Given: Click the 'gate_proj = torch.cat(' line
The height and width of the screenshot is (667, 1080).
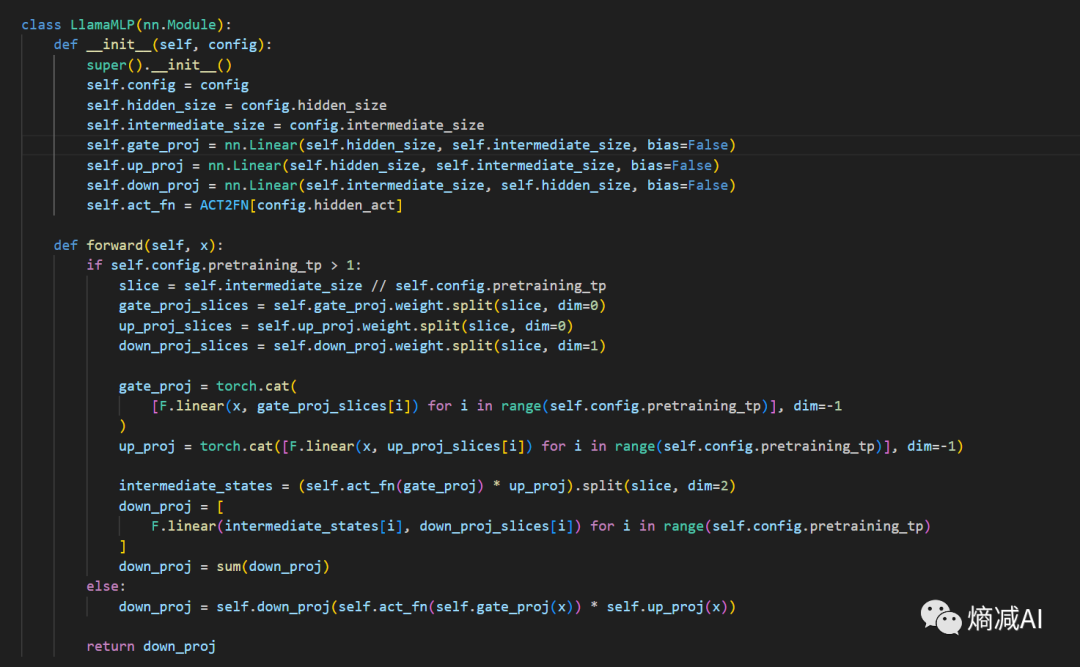Looking at the screenshot, I should 208,386.
